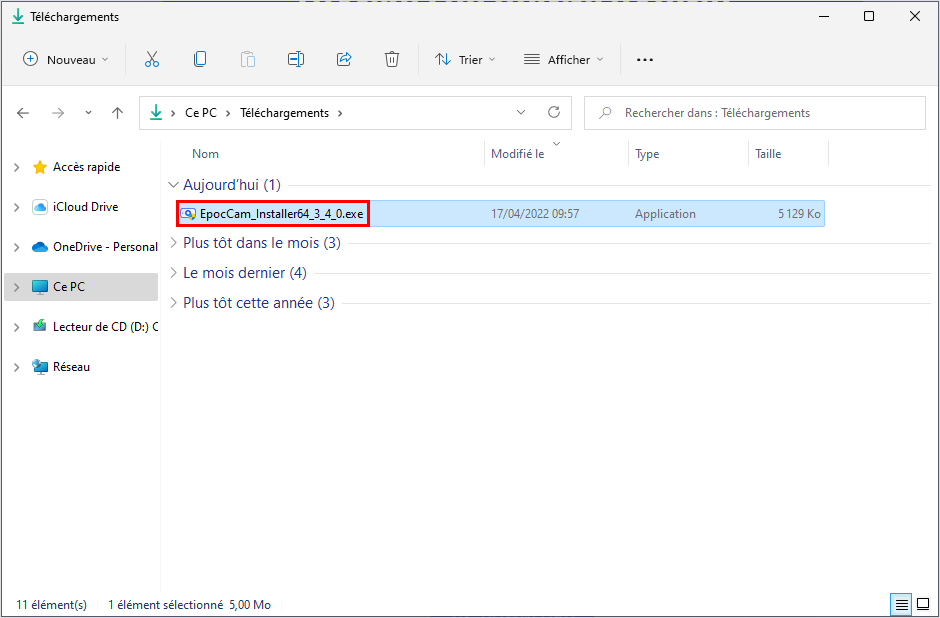Open the Nouveau menu button

point(65,59)
